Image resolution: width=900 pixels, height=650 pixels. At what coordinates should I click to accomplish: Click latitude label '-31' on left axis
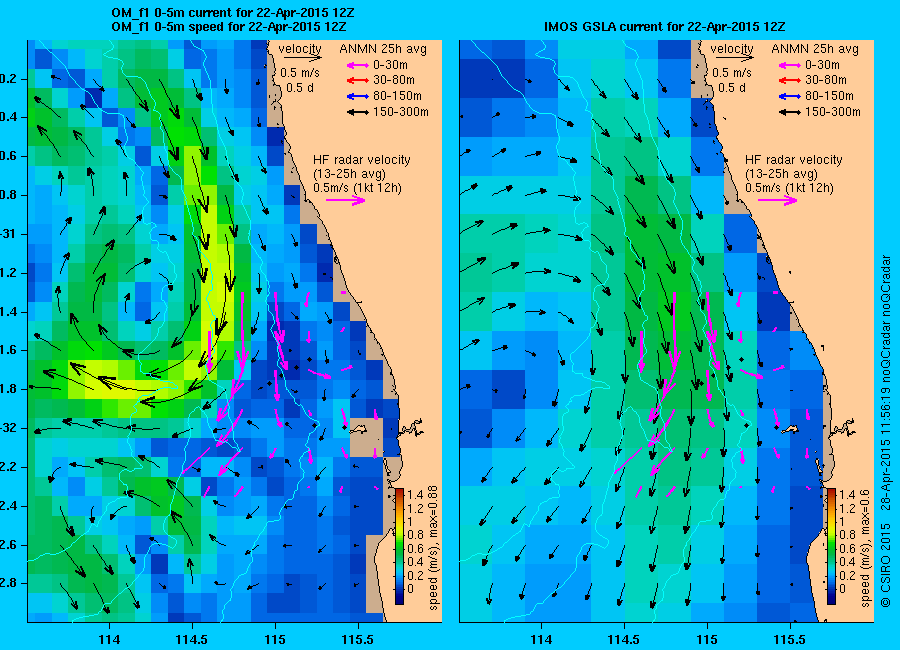pos(9,234)
